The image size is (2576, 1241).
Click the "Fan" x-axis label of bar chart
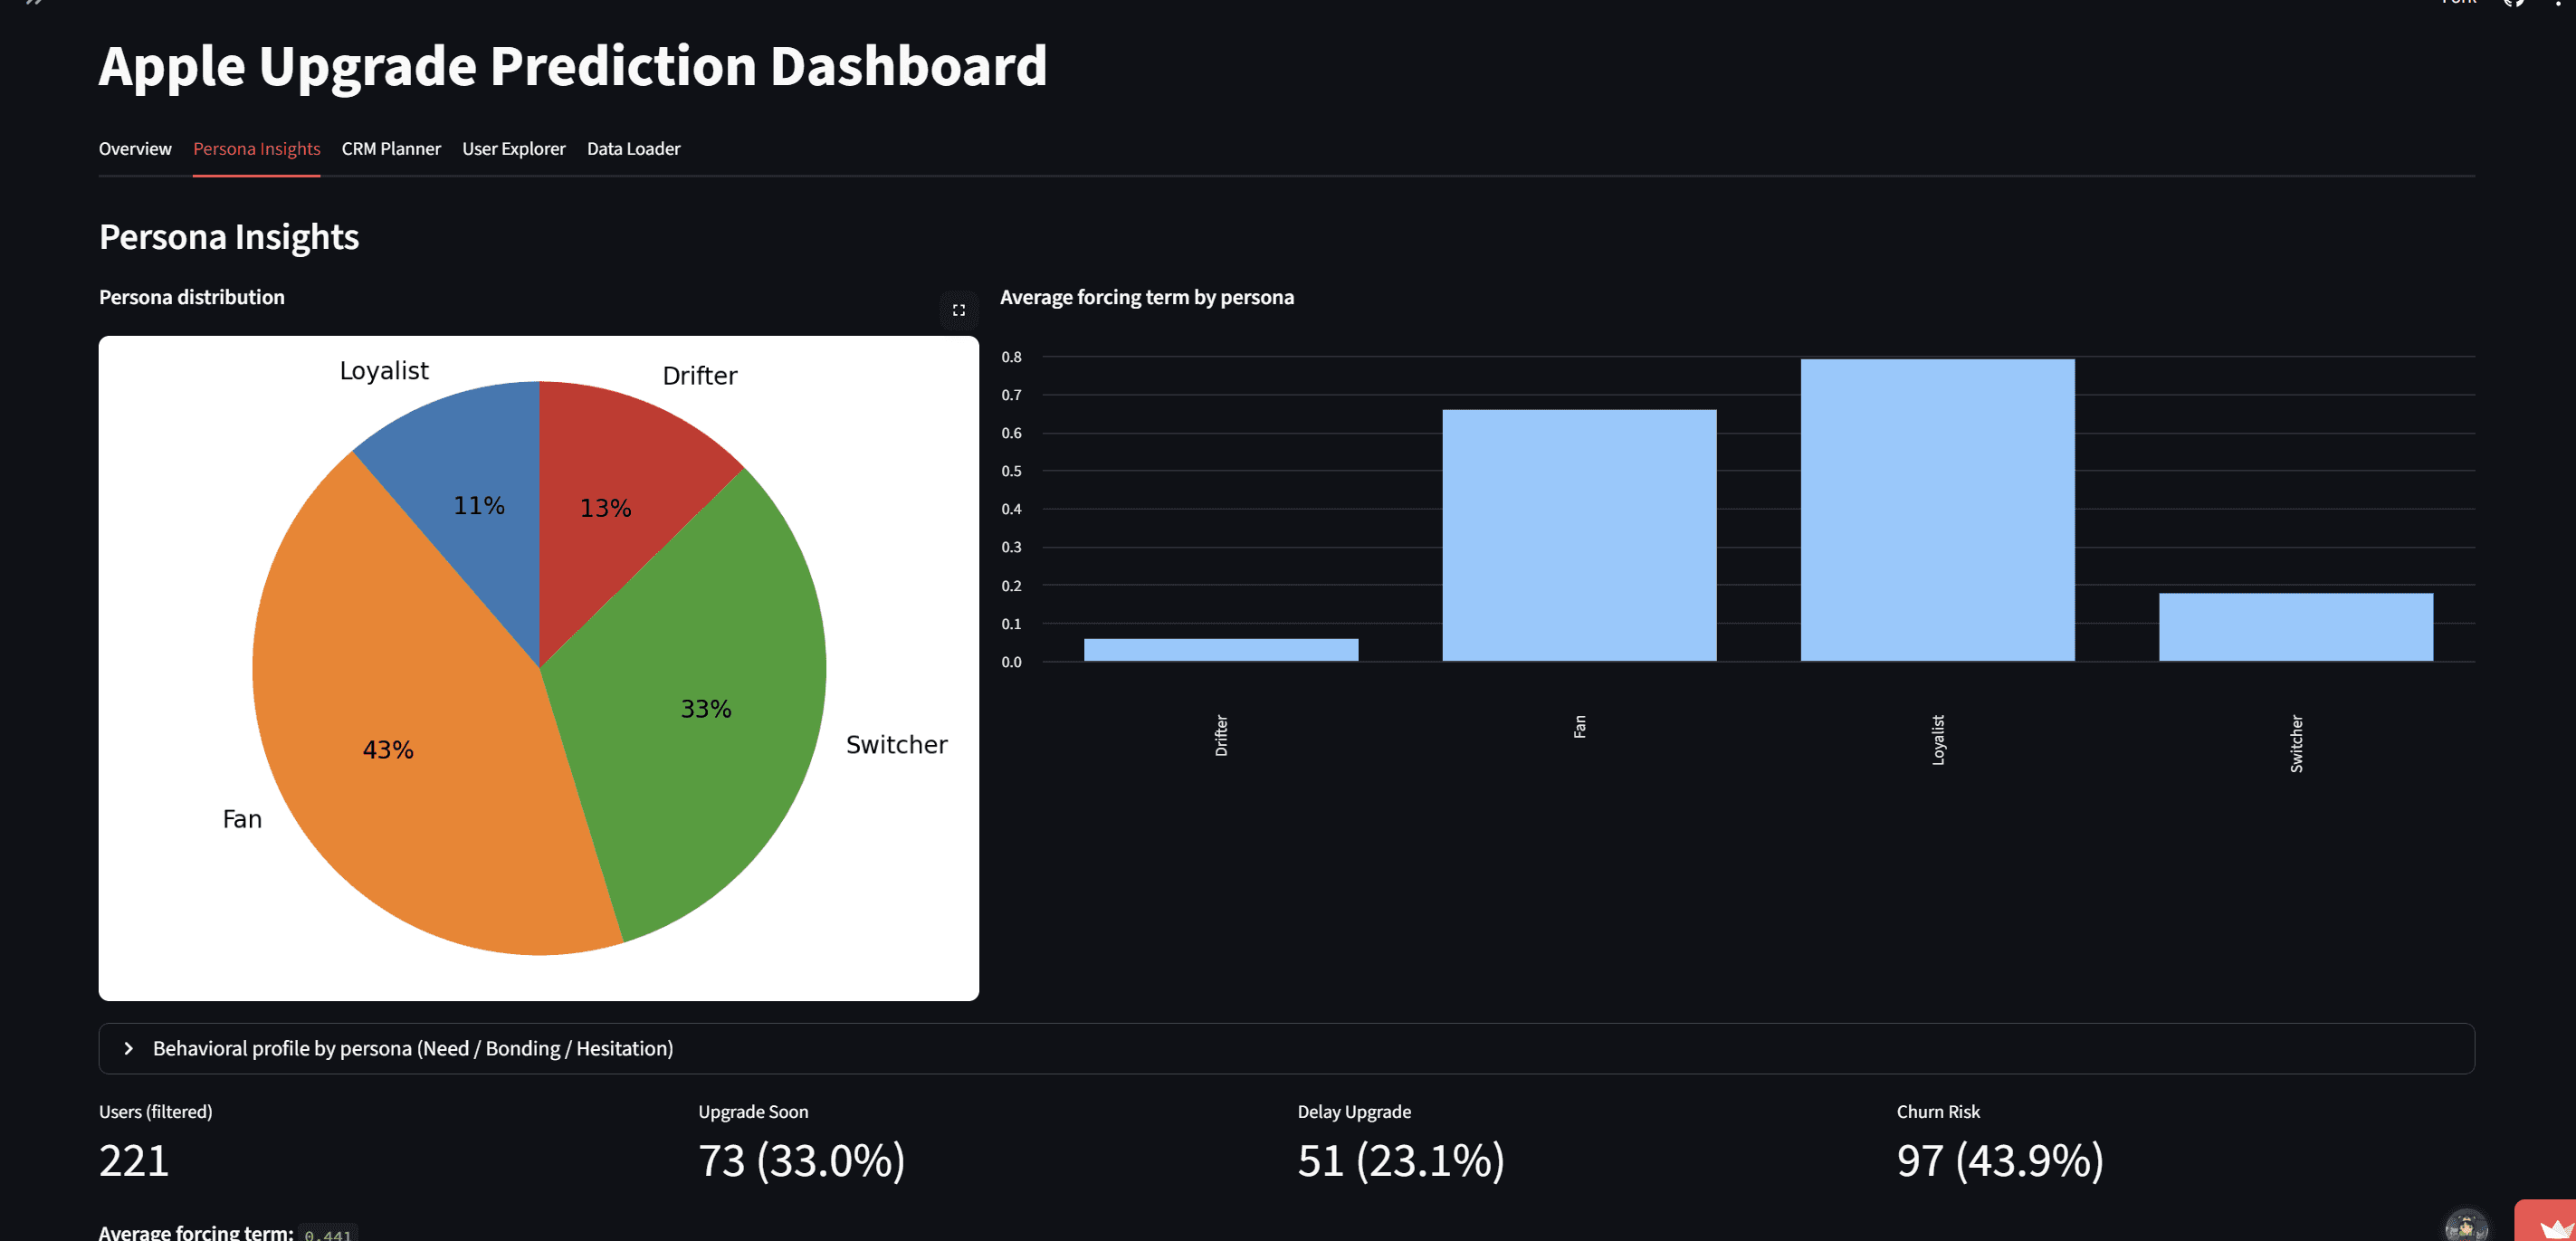(x=1580, y=726)
